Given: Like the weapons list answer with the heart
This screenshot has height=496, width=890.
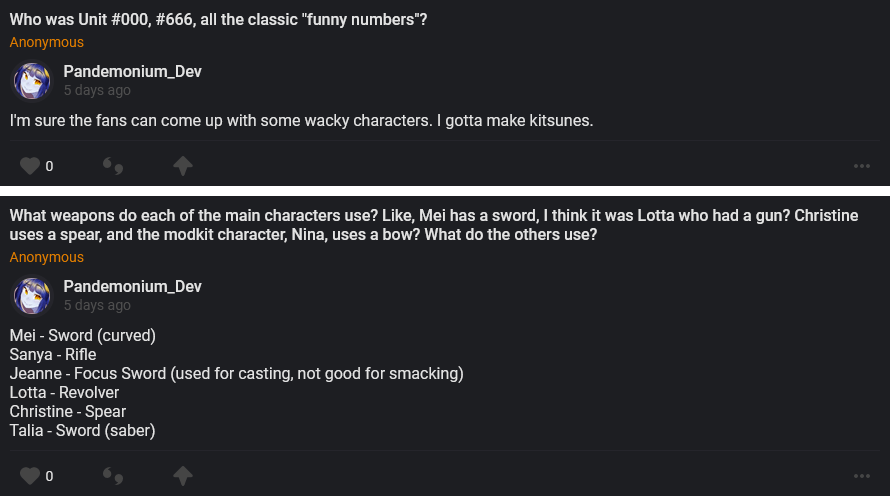Looking at the screenshot, I should [30, 476].
